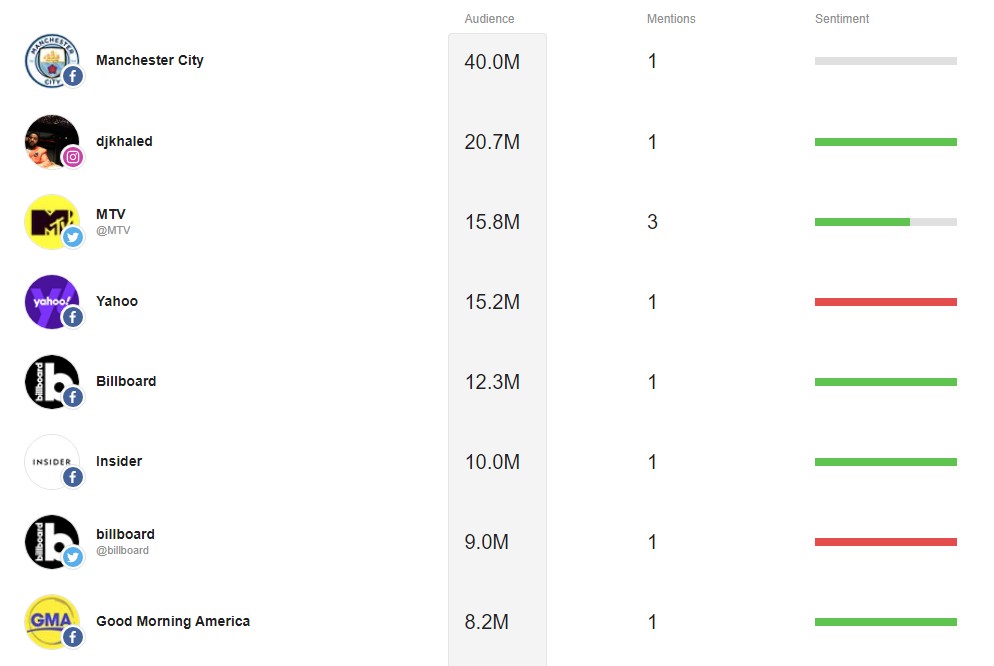The image size is (994, 666).
Task: Select the 10.0M audience value
Action: pos(492,462)
